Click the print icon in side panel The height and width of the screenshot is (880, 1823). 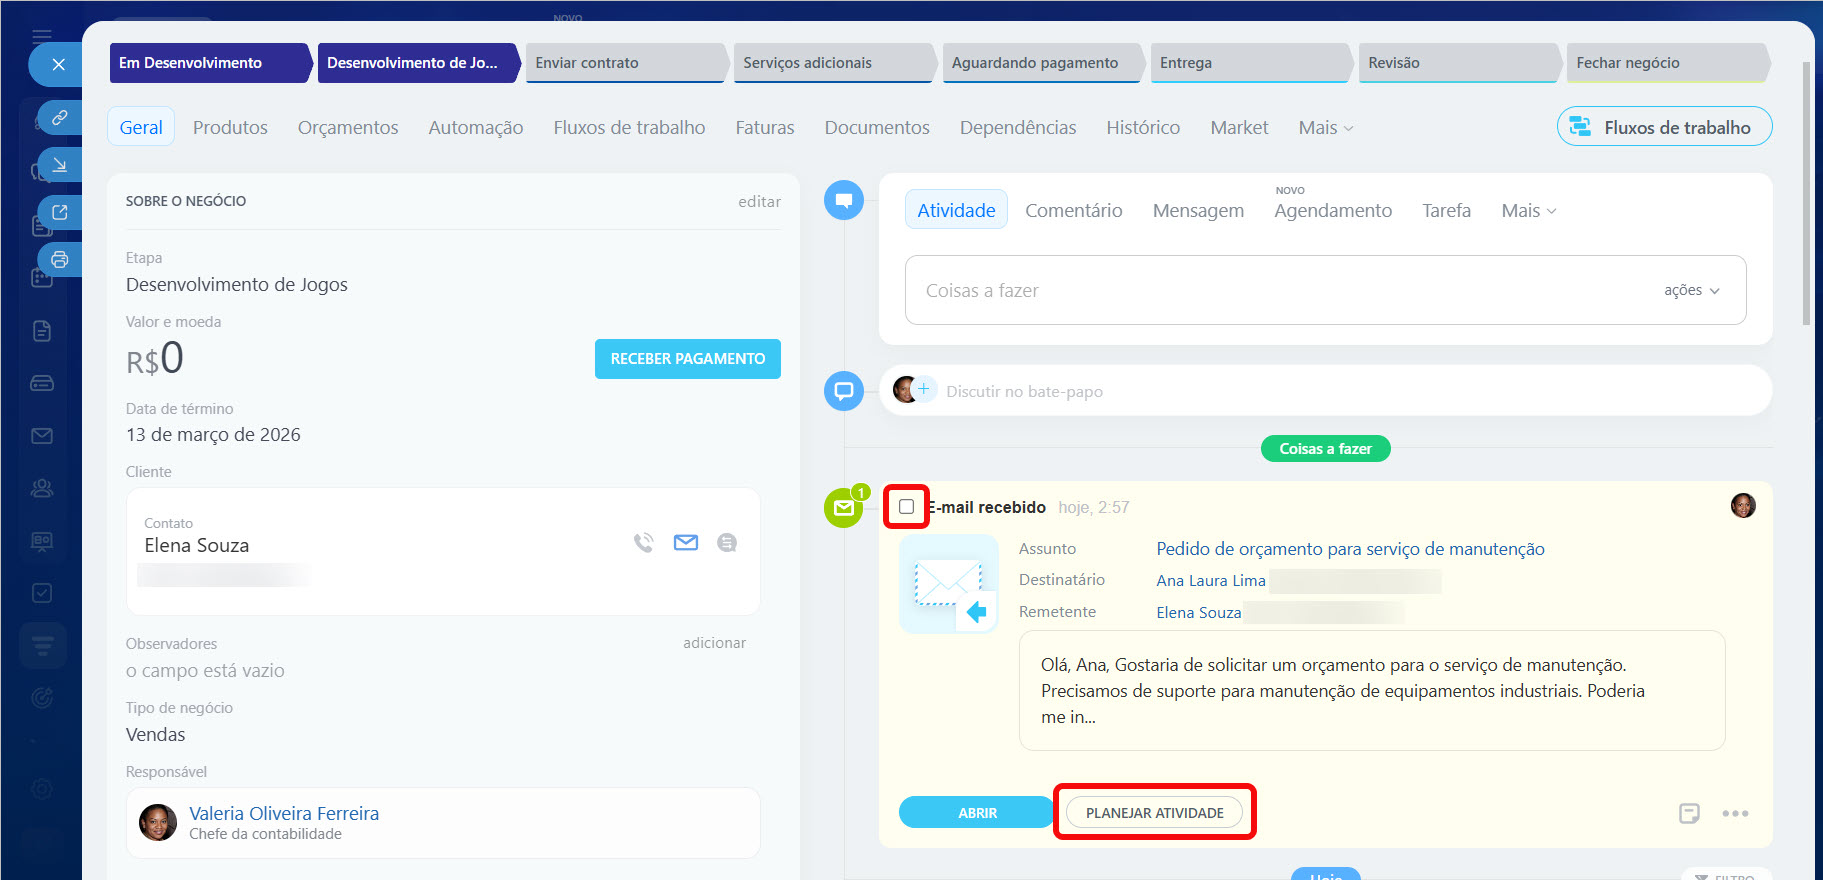point(60,260)
